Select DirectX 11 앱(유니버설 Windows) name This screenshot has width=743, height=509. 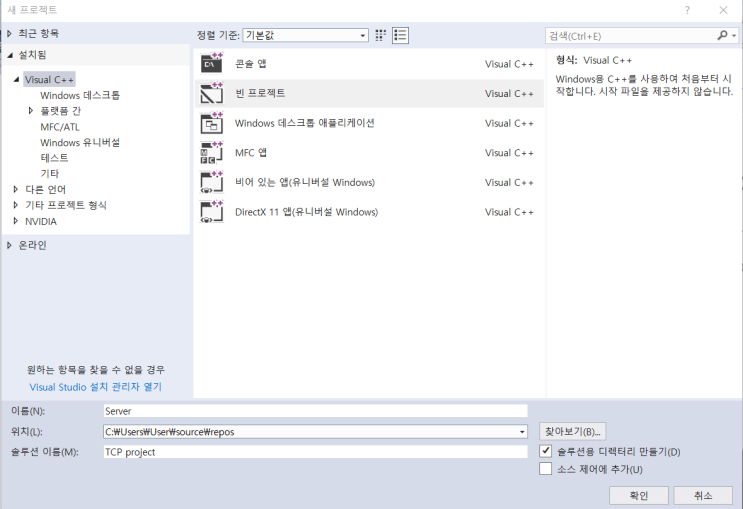tap(306, 212)
